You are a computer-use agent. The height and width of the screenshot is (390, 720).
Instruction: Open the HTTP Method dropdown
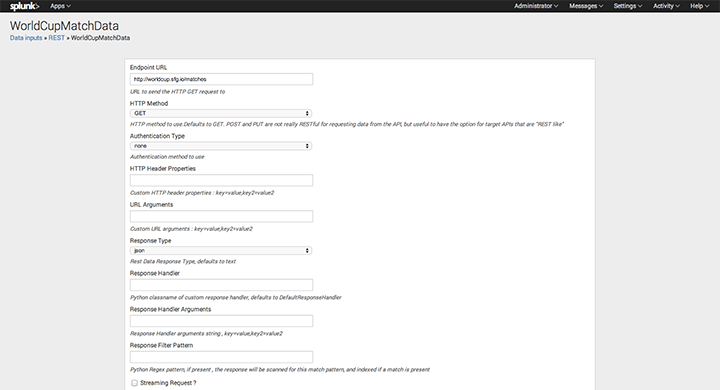[x=221, y=113]
